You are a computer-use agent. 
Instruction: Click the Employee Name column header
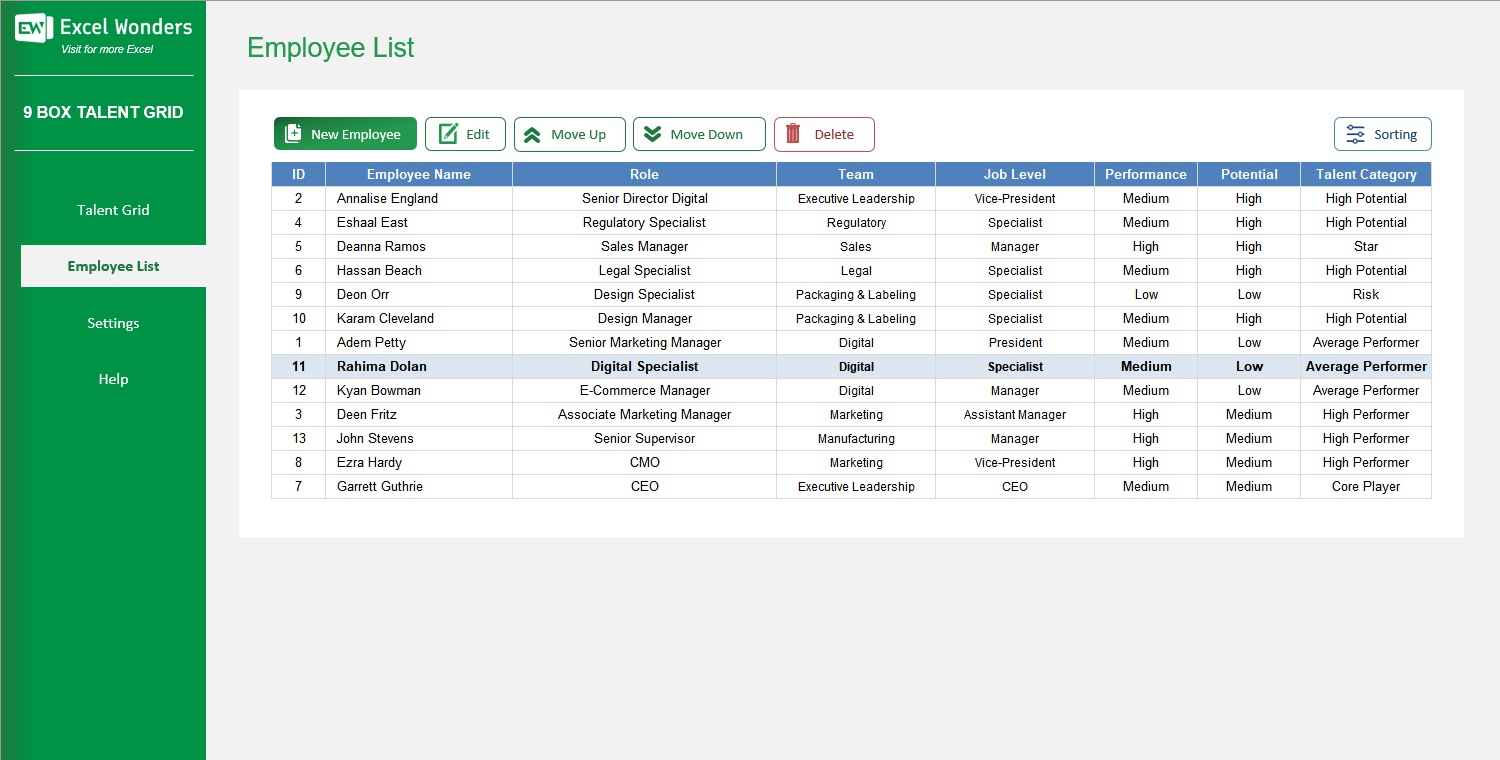[419, 173]
